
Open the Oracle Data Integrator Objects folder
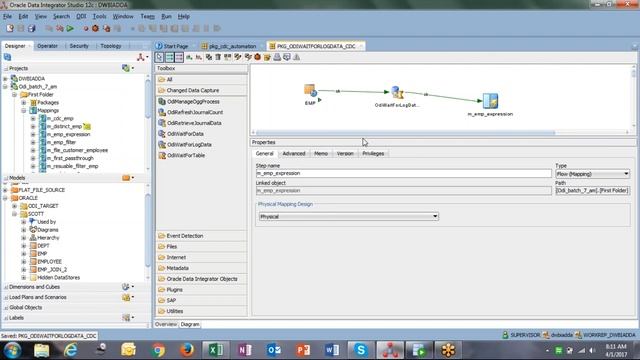(202, 279)
